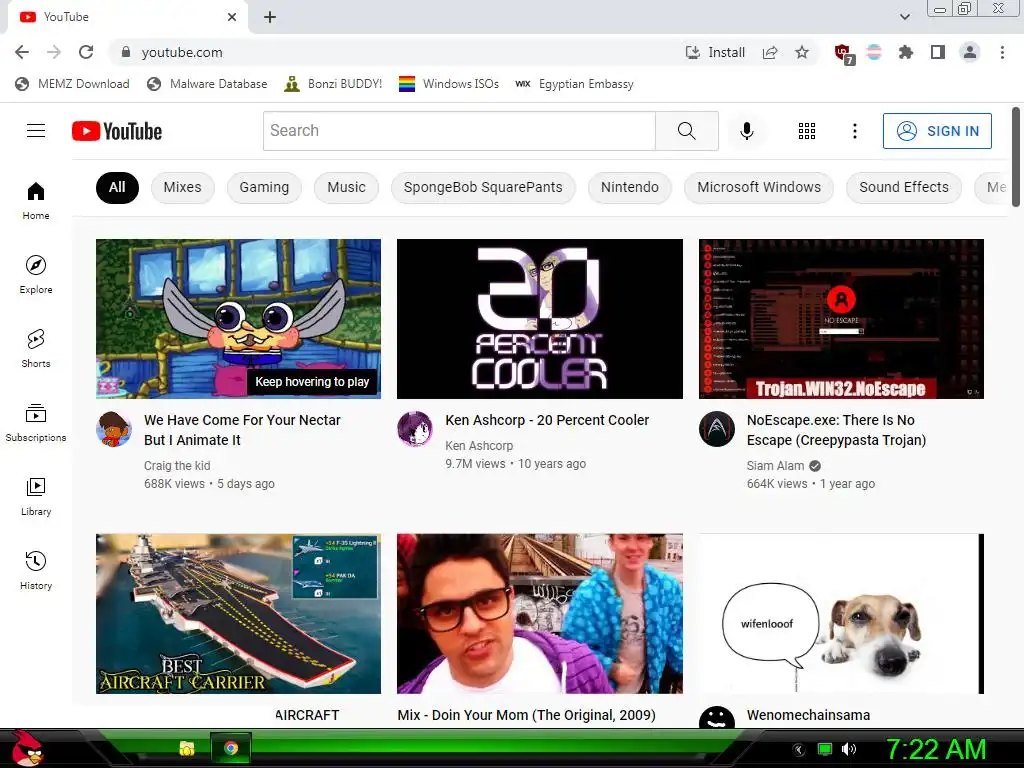Open the Chrome three-dot menu
This screenshot has width=1024, height=768.
(1002, 52)
